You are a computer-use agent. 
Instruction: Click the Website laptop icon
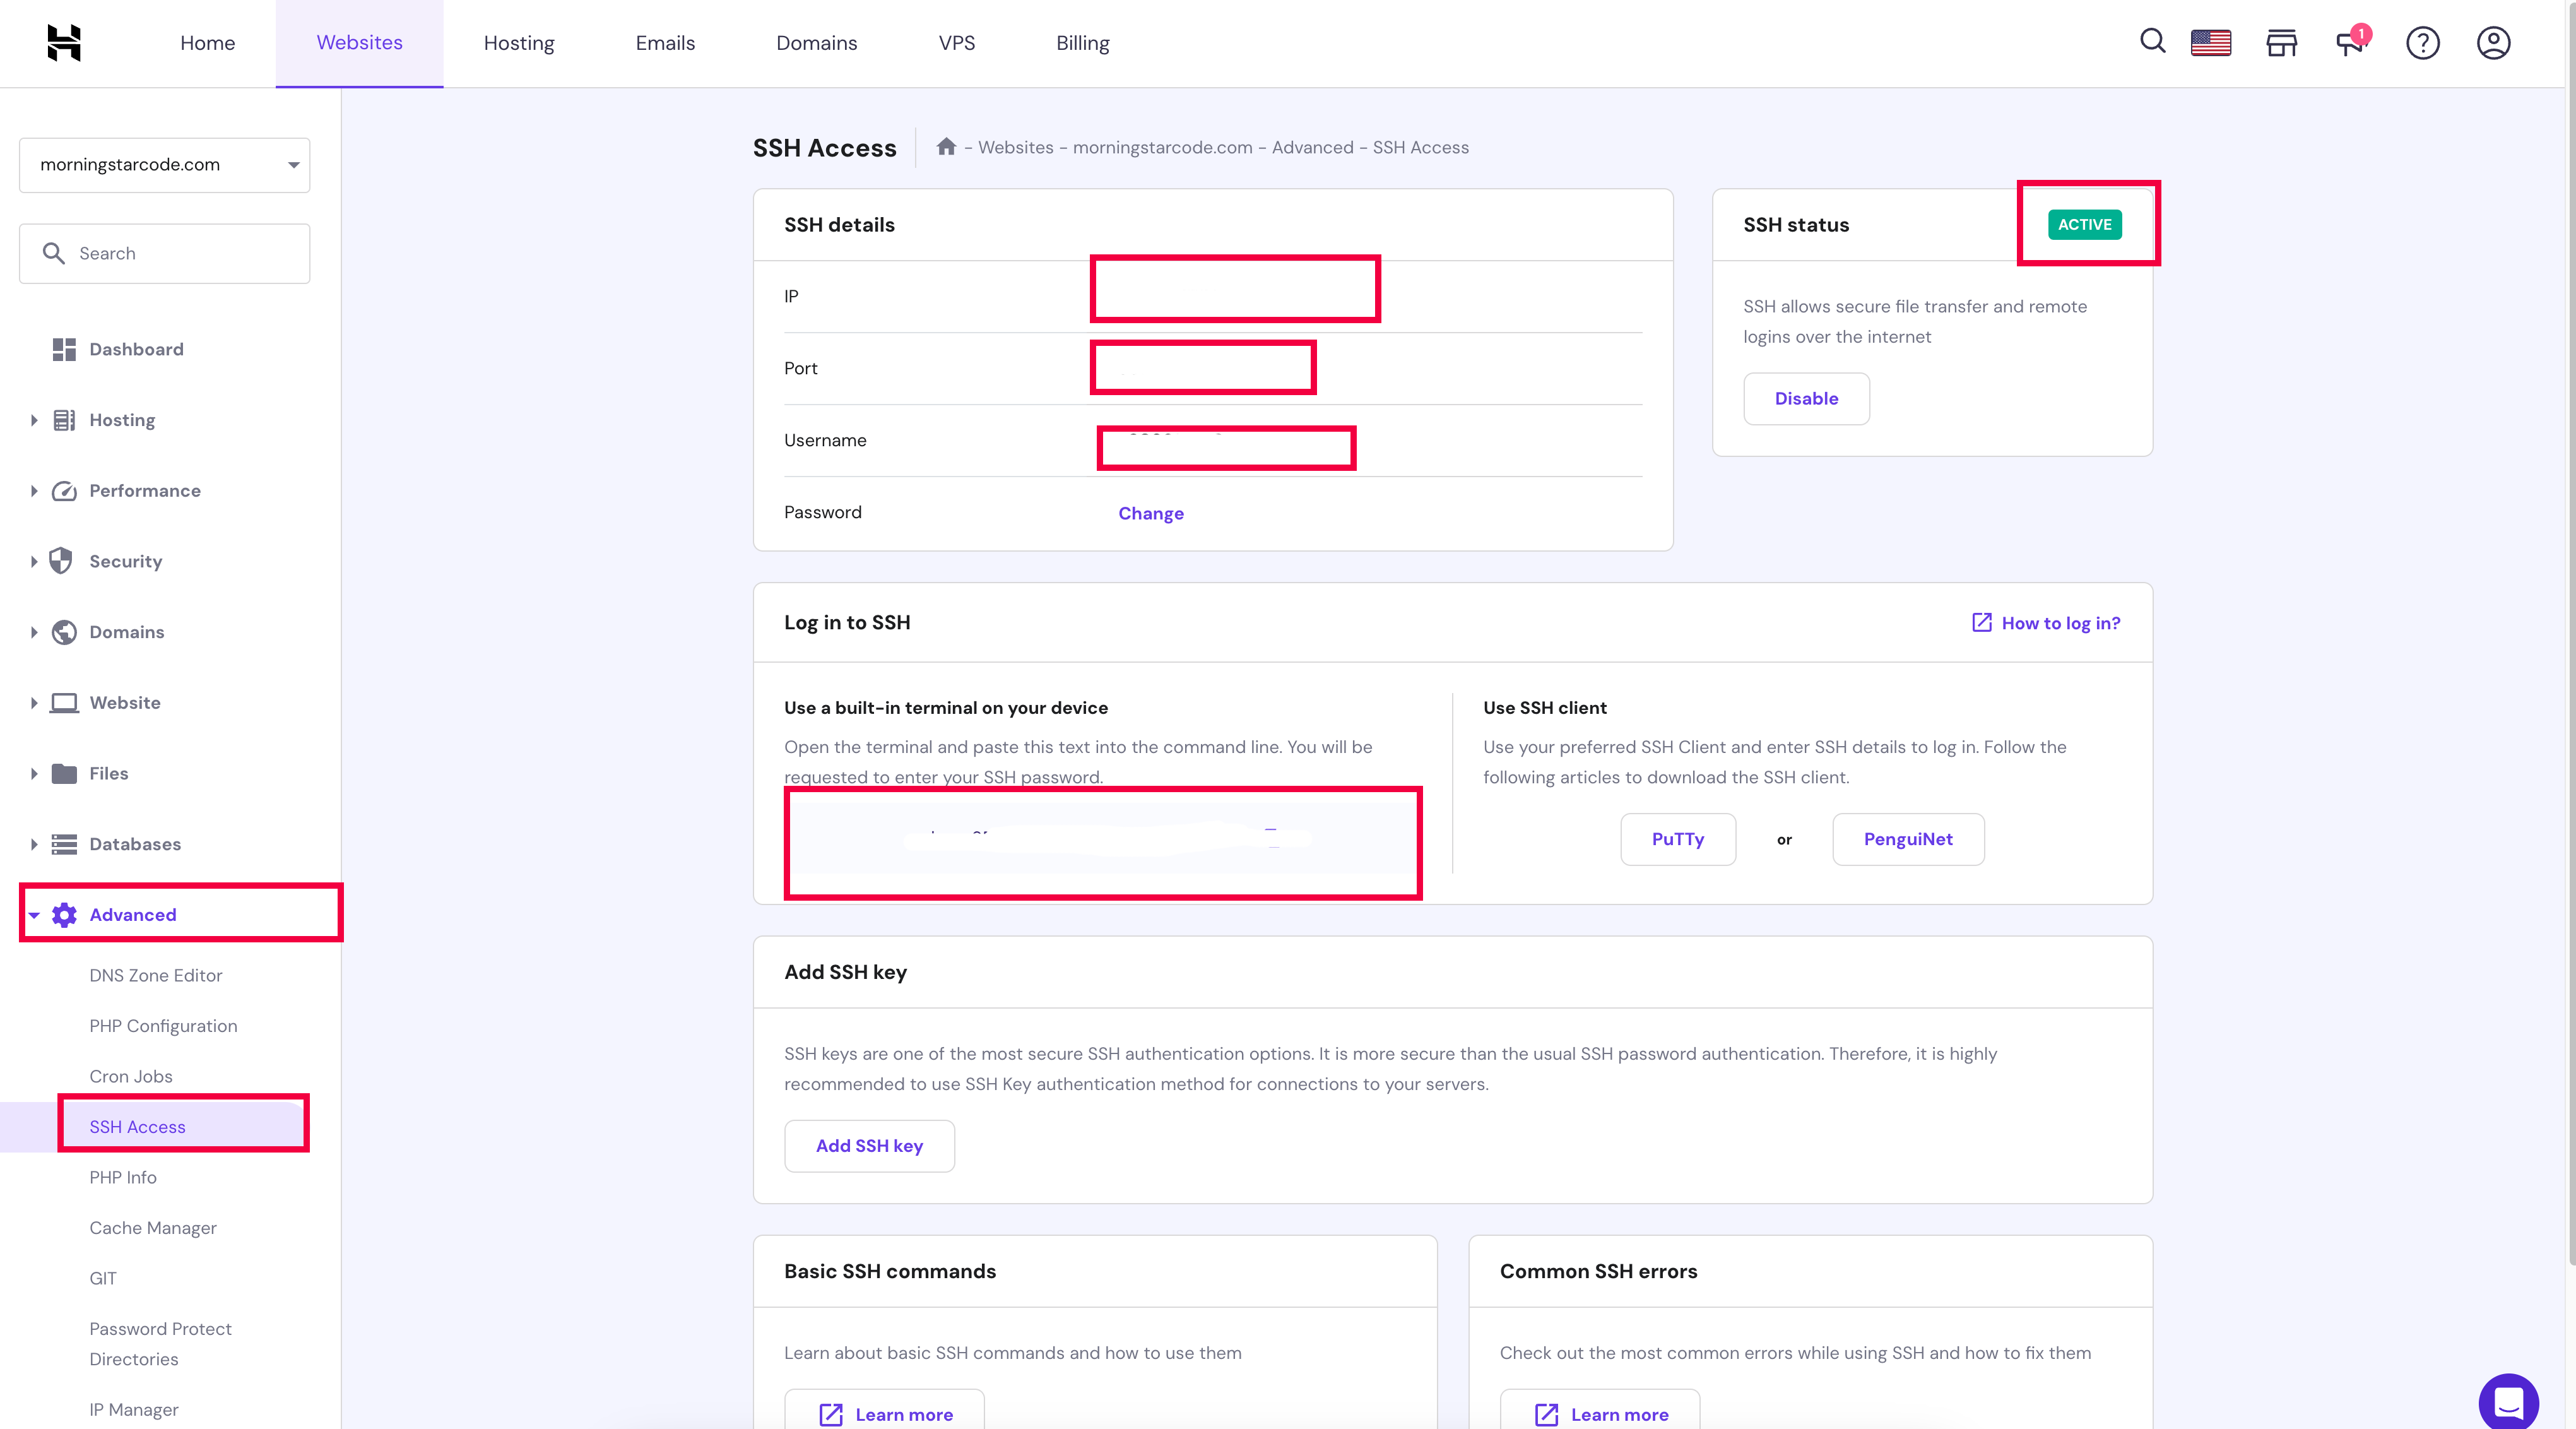pyautogui.click(x=64, y=703)
